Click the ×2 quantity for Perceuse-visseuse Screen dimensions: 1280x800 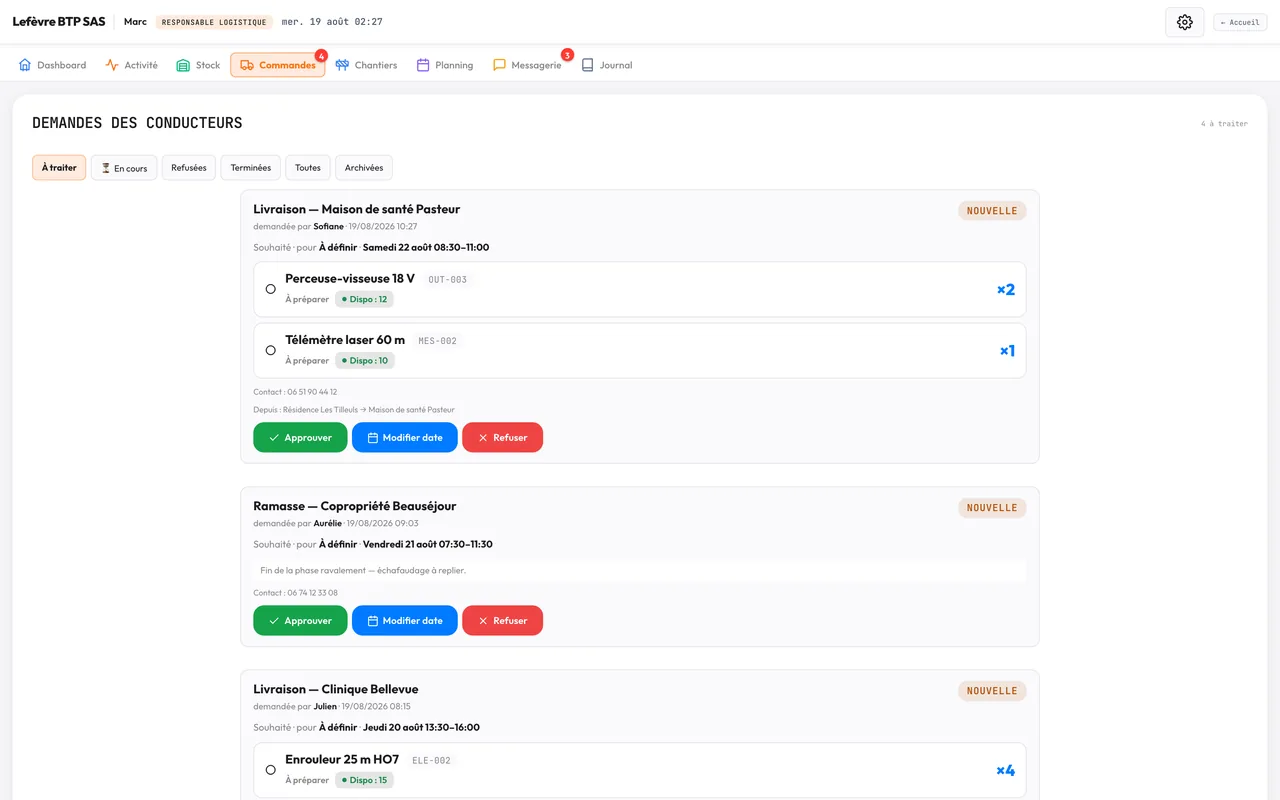[1006, 290]
